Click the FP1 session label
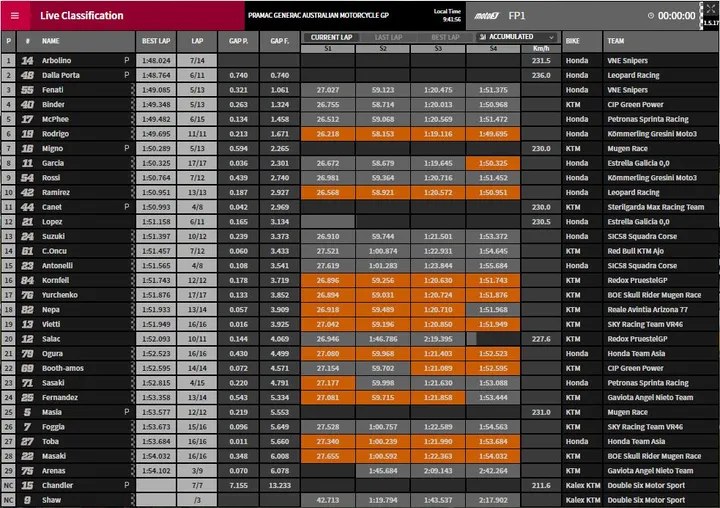 click(517, 16)
